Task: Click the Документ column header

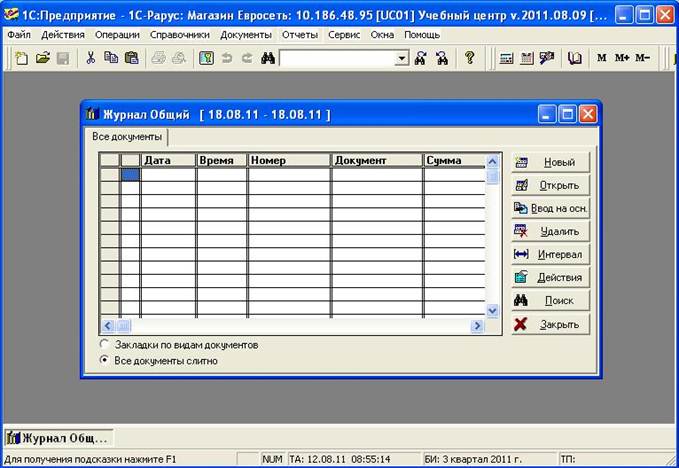Action: (x=377, y=160)
